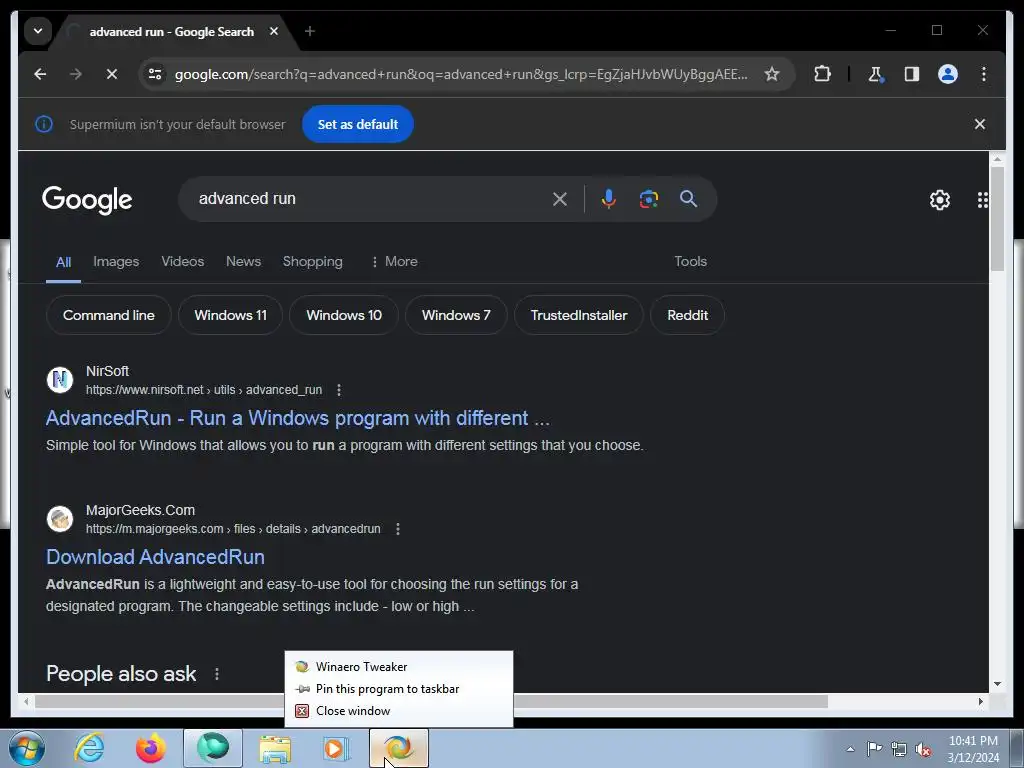Click the Set as default button
Screen dimensions: 1024x768
click(x=358, y=124)
